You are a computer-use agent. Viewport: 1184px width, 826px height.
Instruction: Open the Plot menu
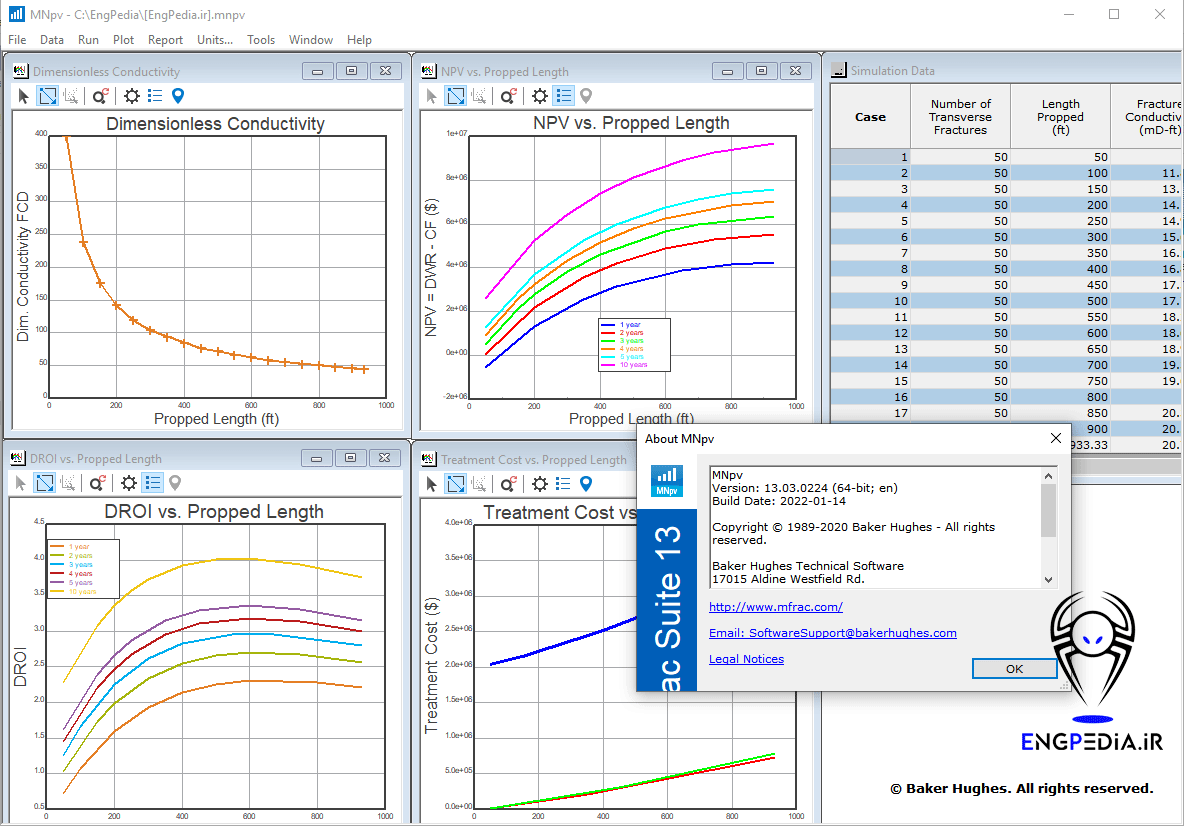pyautogui.click(x=123, y=40)
